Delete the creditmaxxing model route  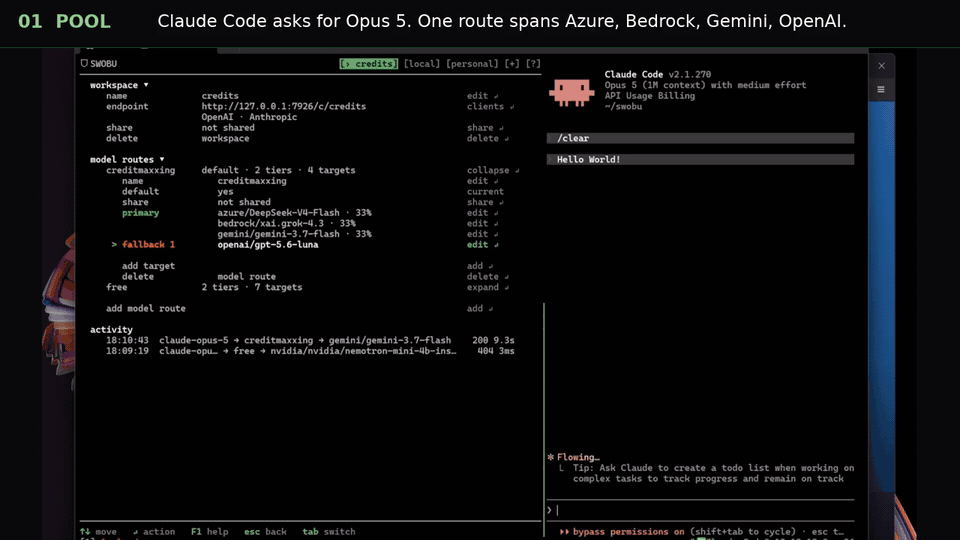[x=488, y=277]
